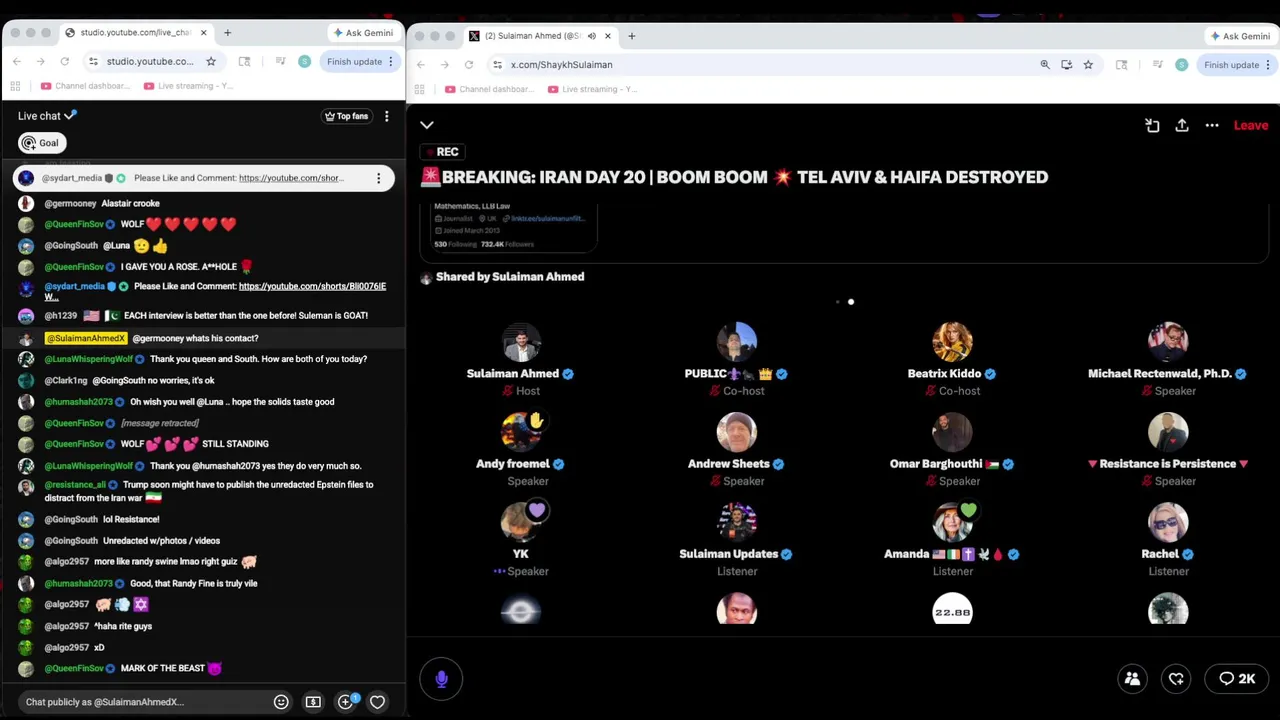Close the studio.youtube.com tab
The width and height of the screenshot is (1280, 720).
click(204, 32)
